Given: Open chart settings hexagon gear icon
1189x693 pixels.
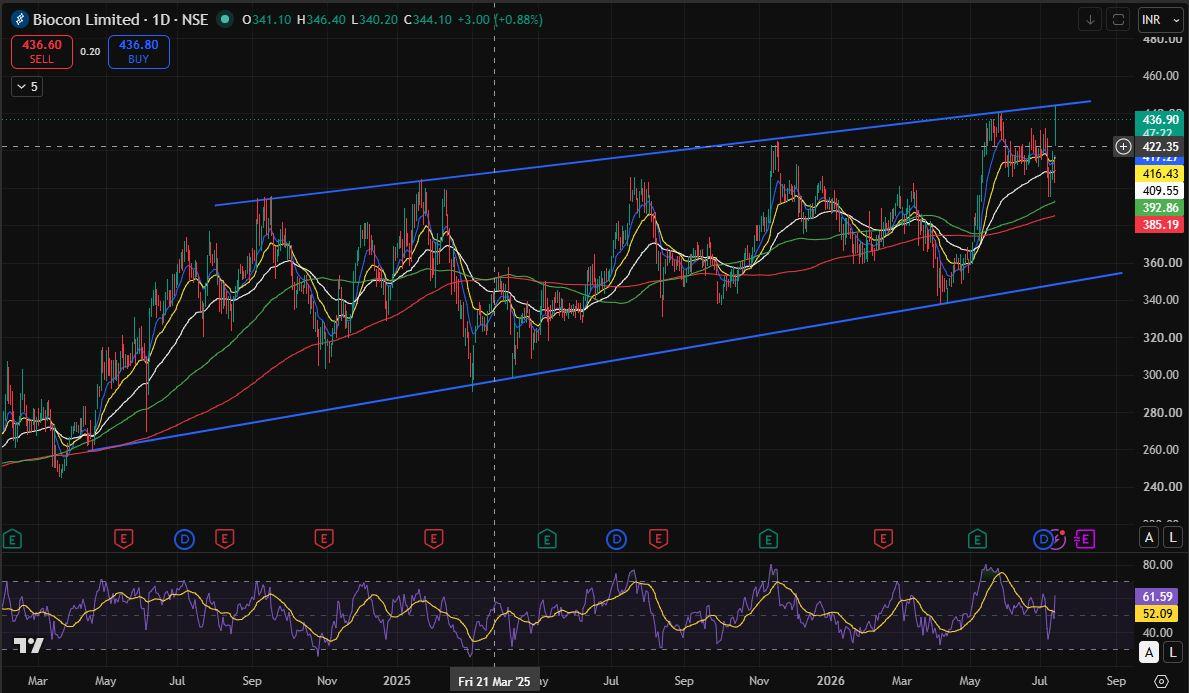Looking at the screenshot, I should tap(1161, 681).
